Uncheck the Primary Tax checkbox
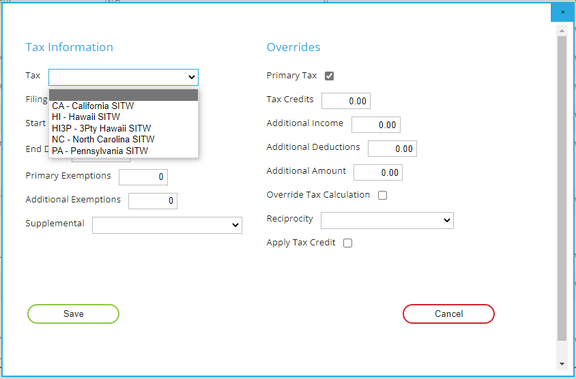Screen dimensions: 576x379 (x=329, y=76)
